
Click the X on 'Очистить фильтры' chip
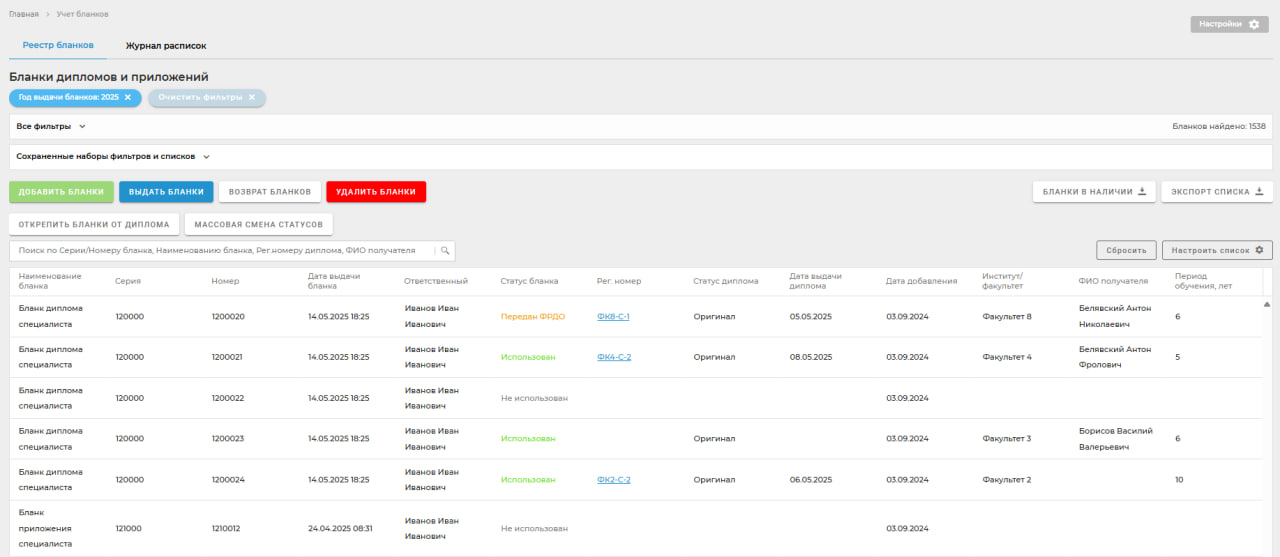point(252,98)
